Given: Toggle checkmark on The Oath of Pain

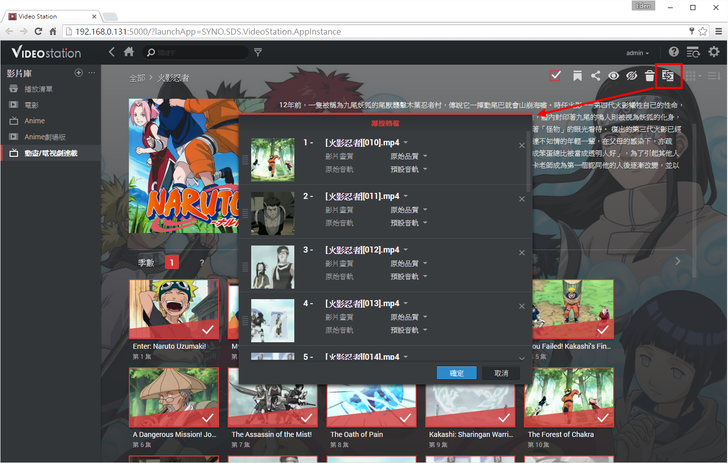Looking at the screenshot, I should (x=405, y=417).
